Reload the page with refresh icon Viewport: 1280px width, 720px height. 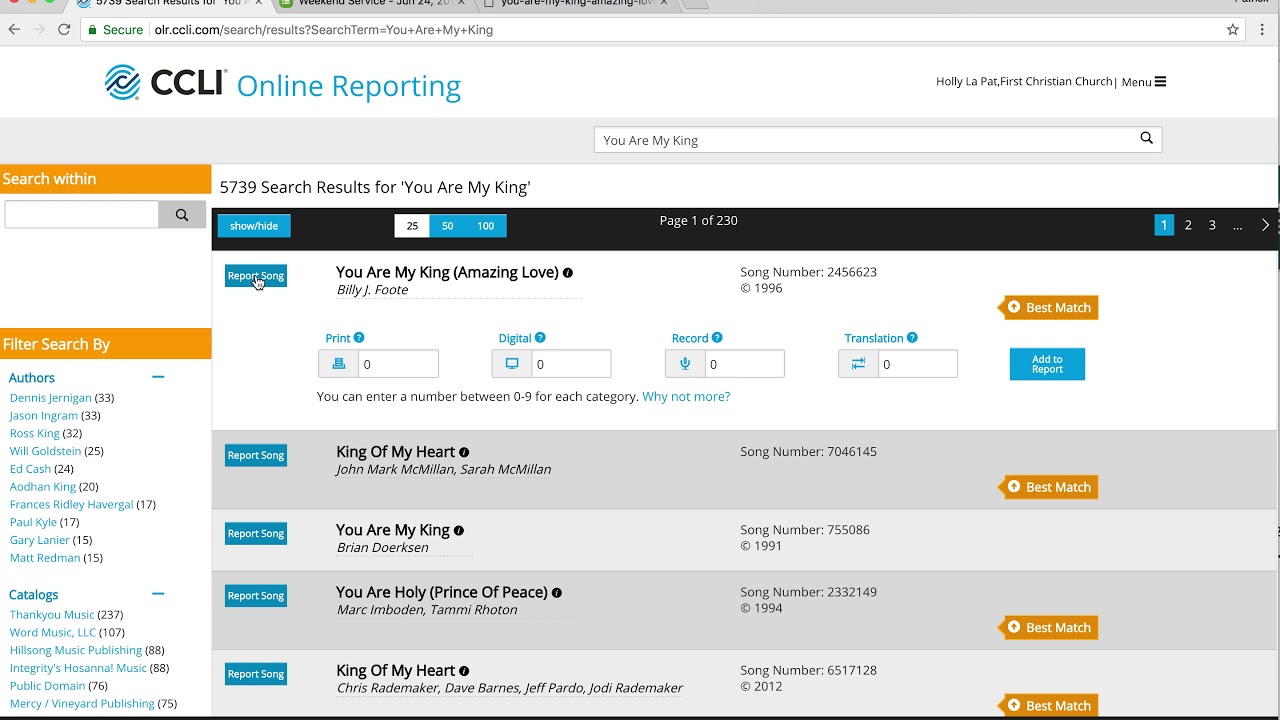pyautogui.click(x=64, y=30)
